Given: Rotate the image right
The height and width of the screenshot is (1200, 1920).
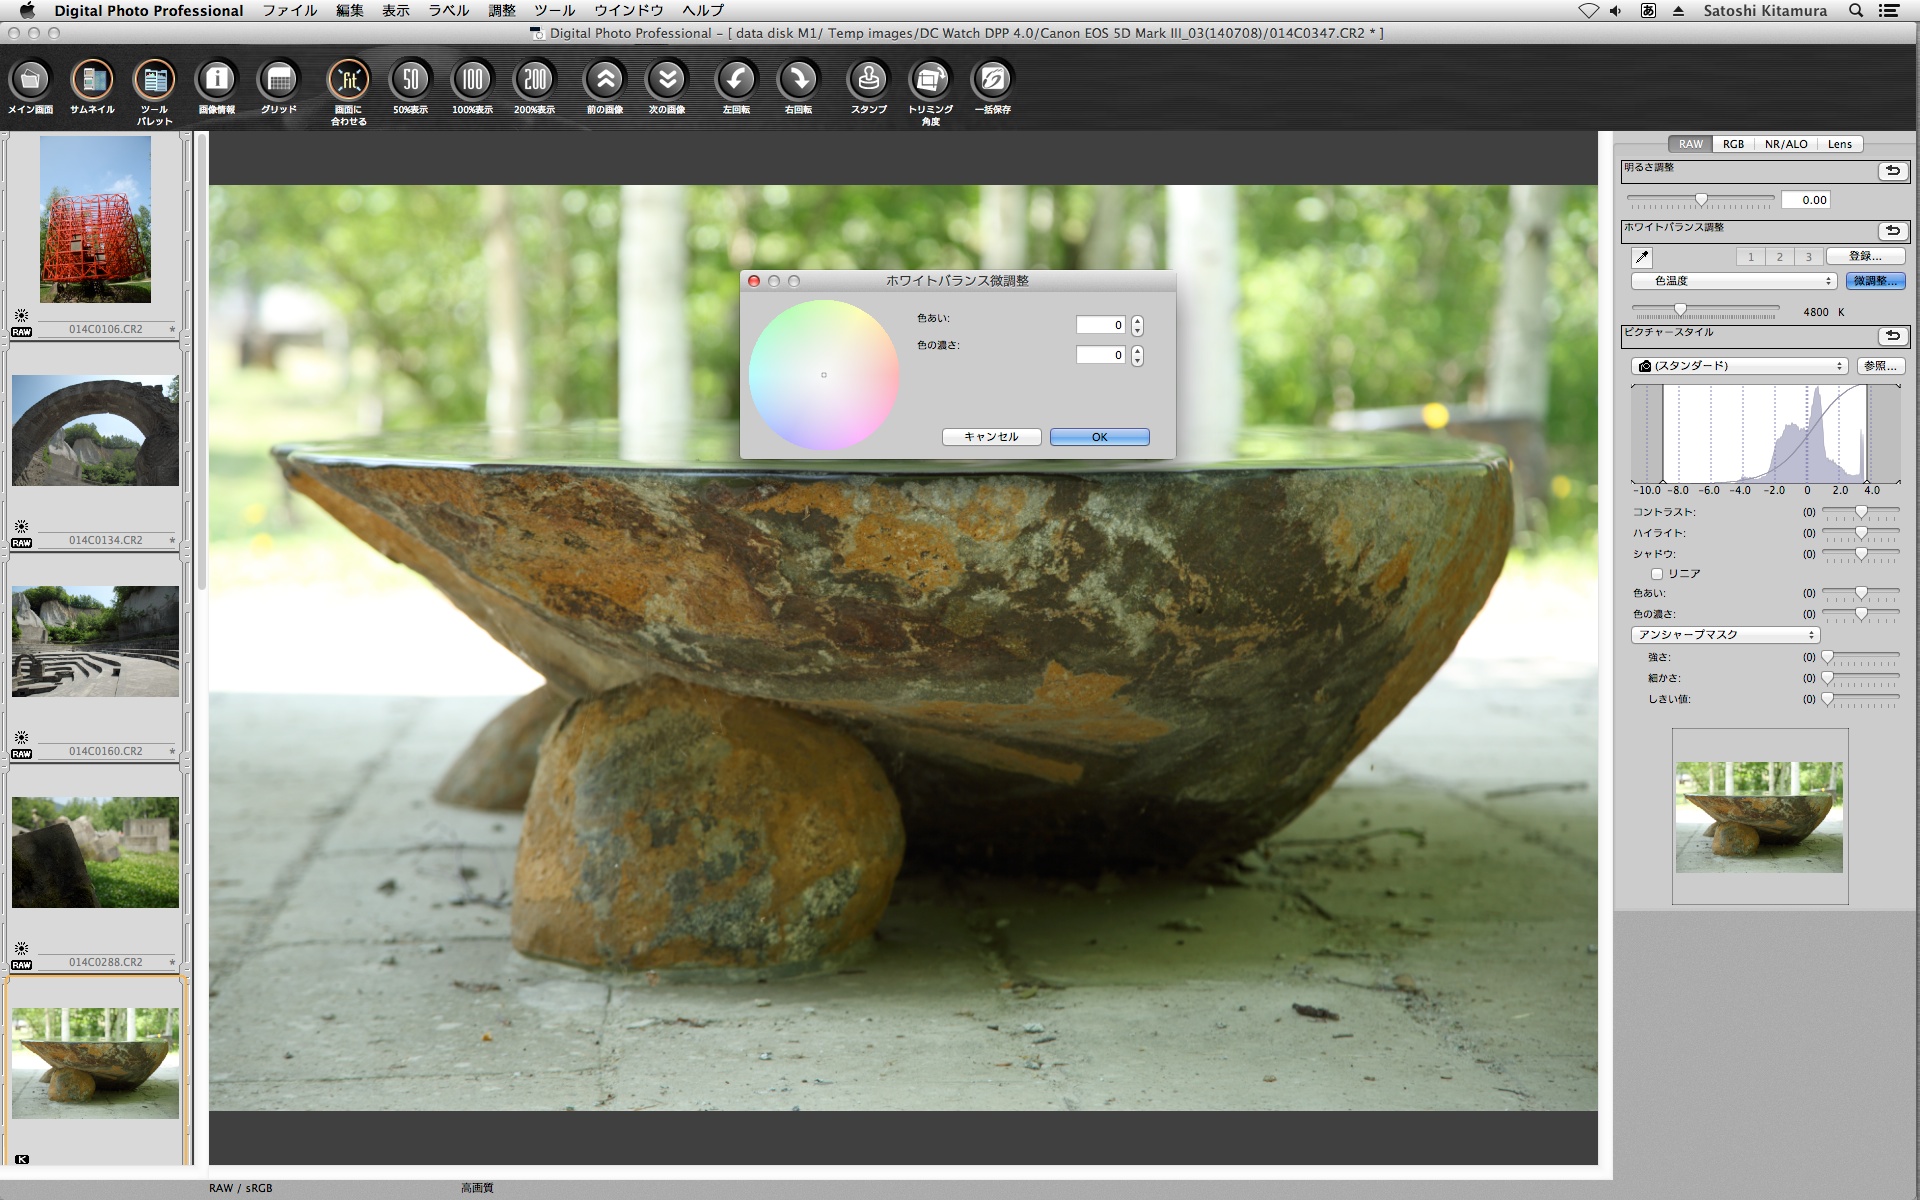Looking at the screenshot, I should point(798,80).
